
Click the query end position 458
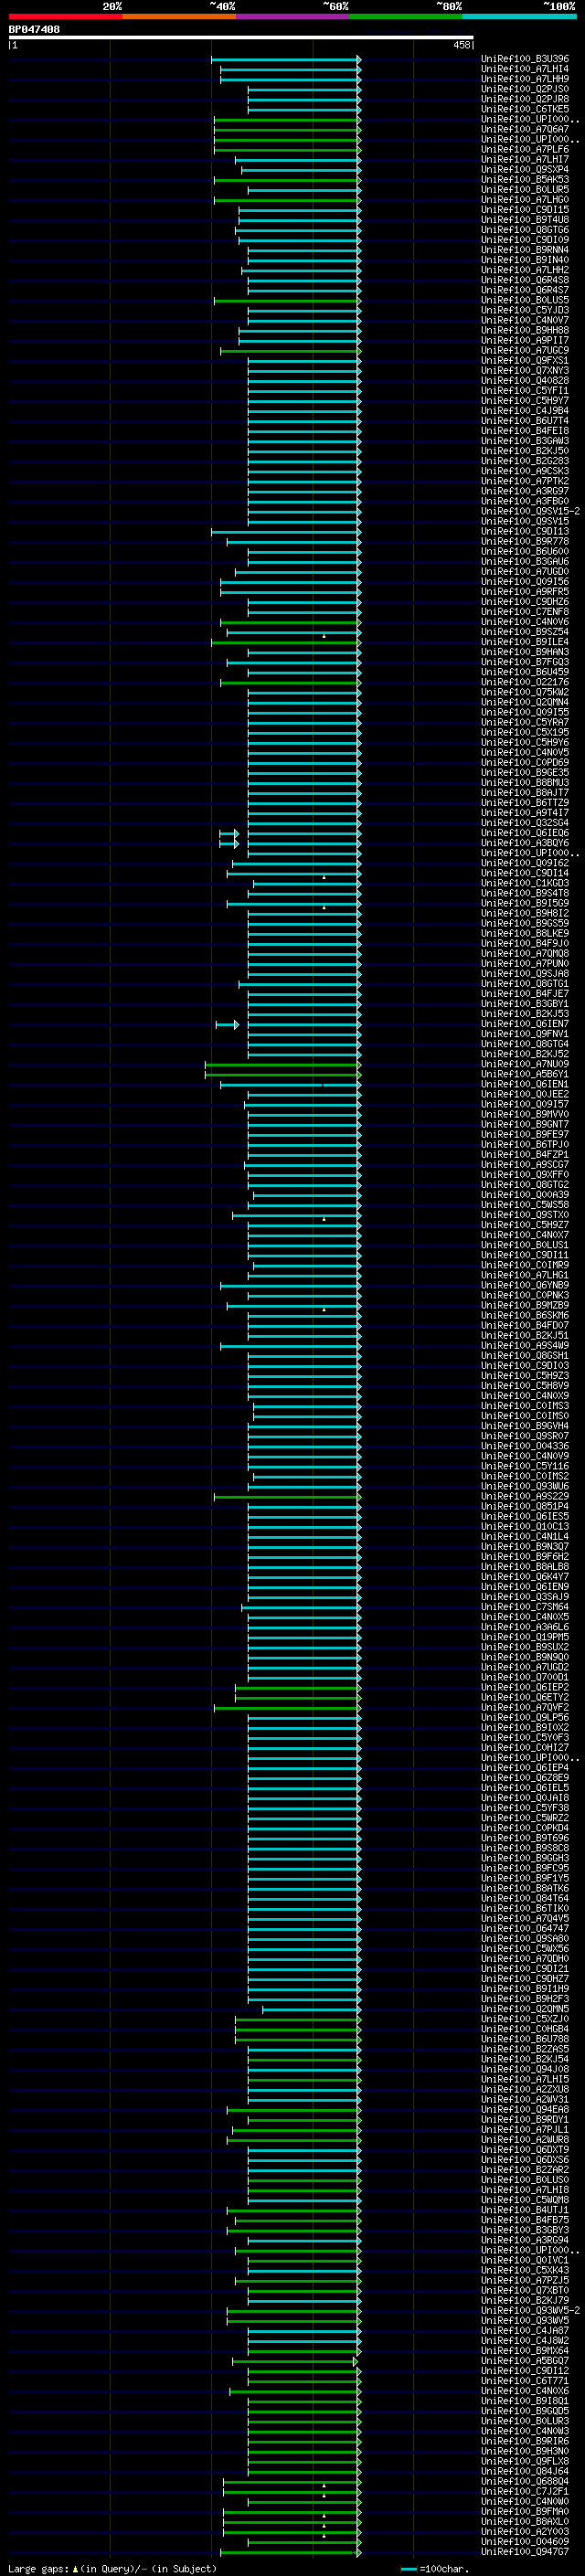pos(462,45)
